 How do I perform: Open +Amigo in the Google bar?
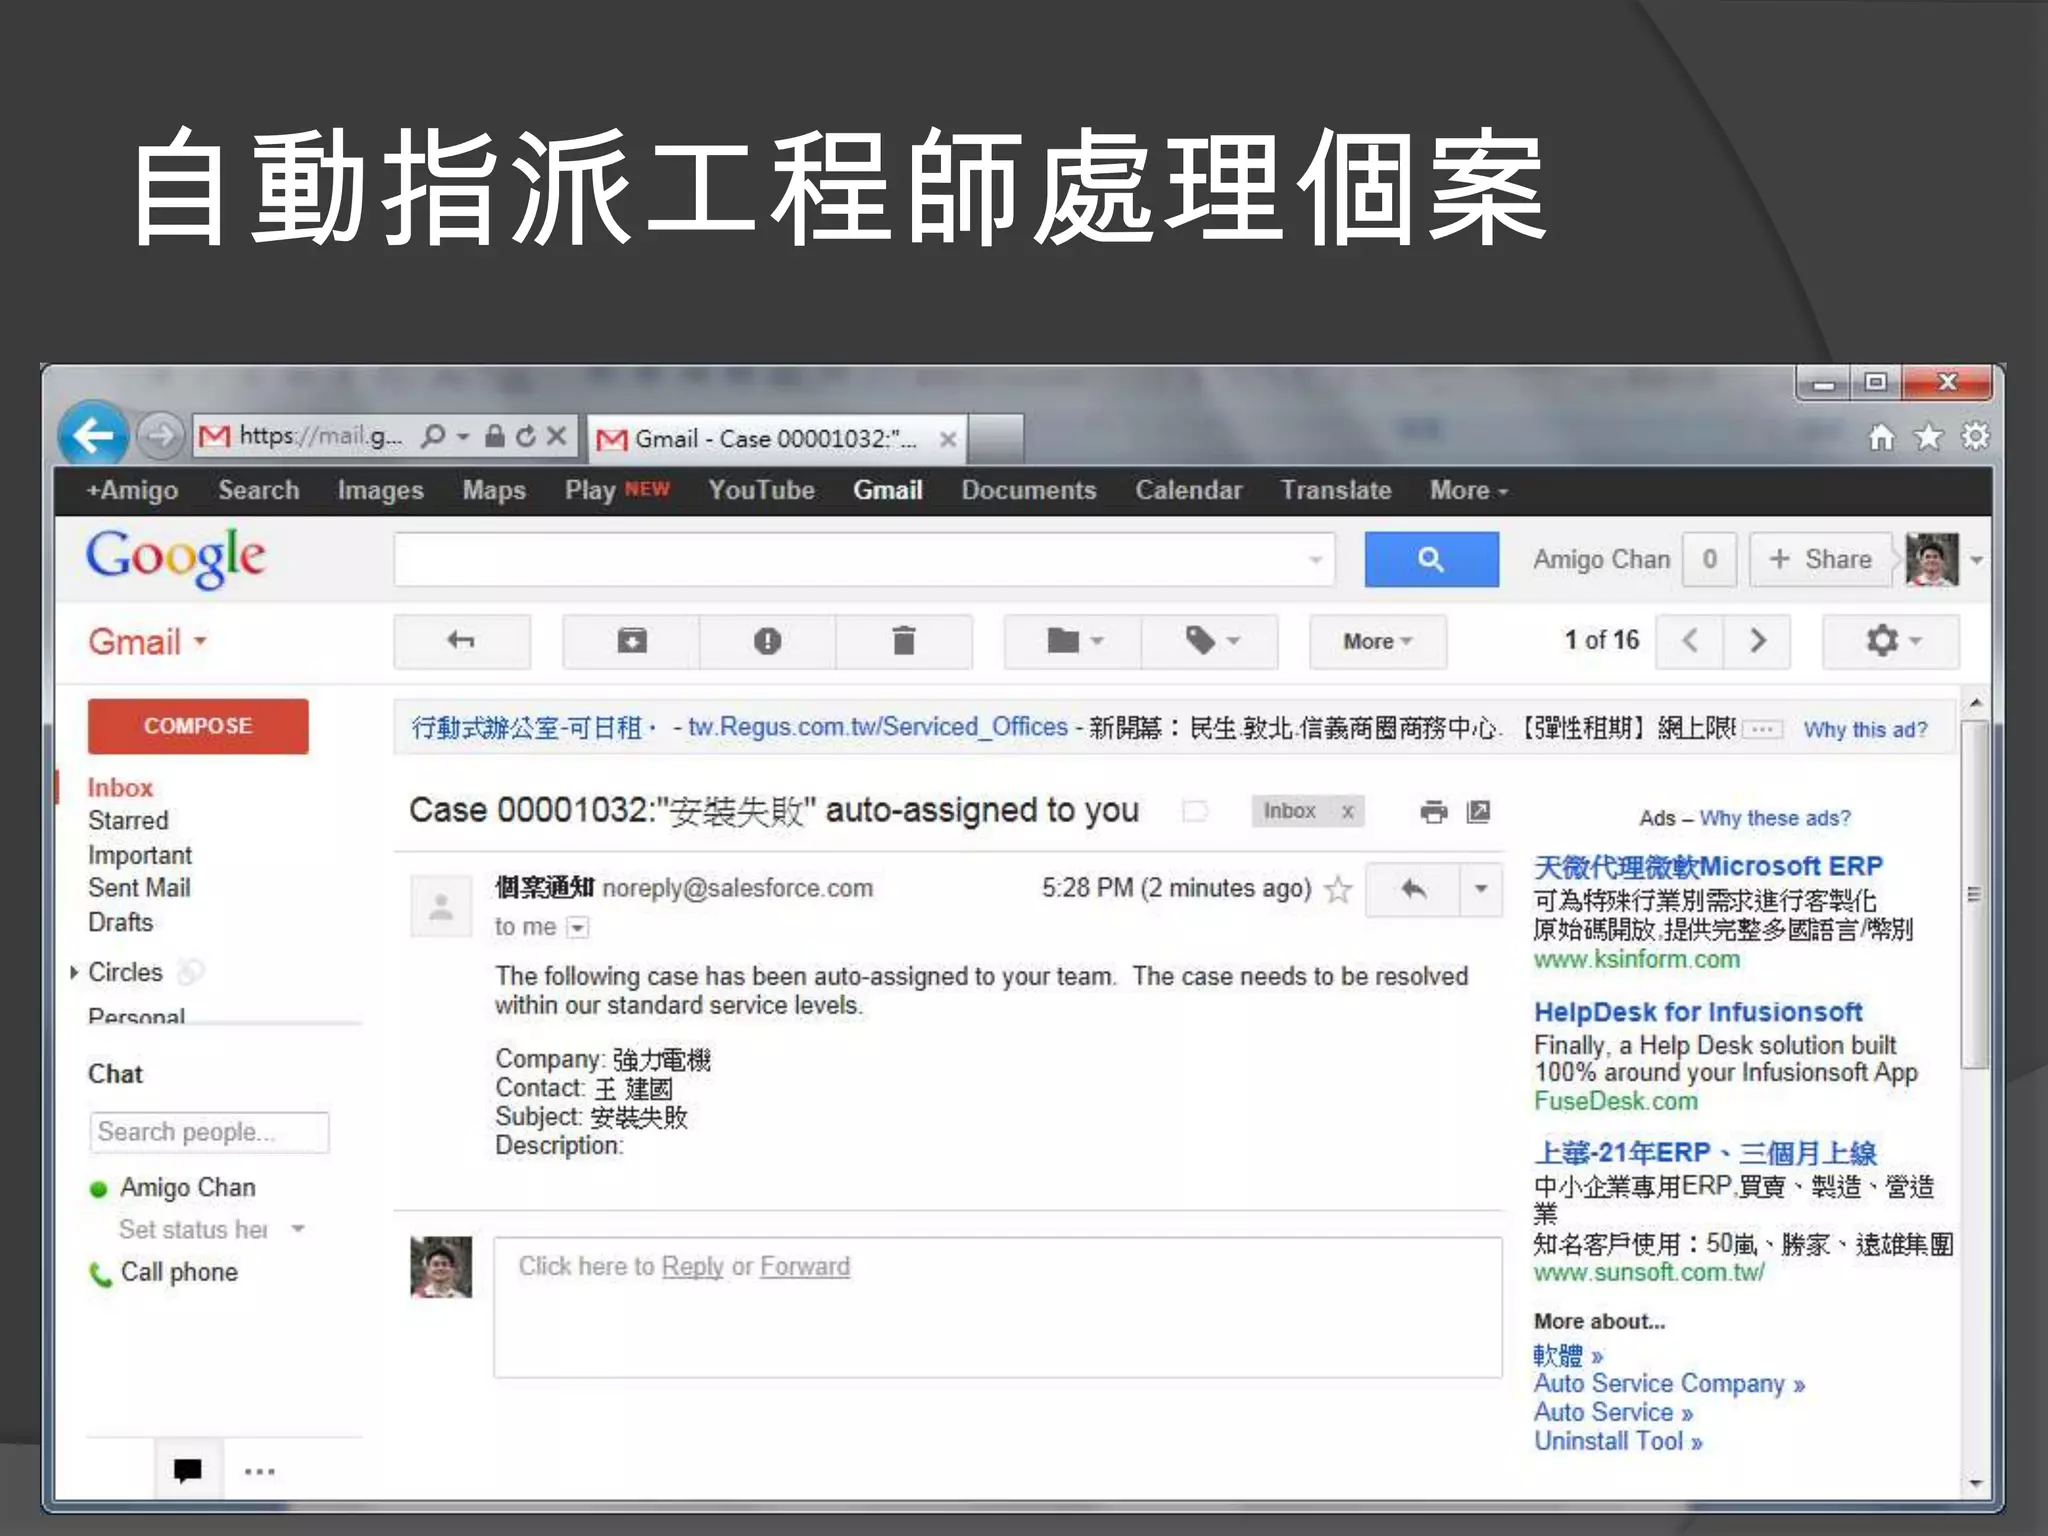[x=132, y=490]
